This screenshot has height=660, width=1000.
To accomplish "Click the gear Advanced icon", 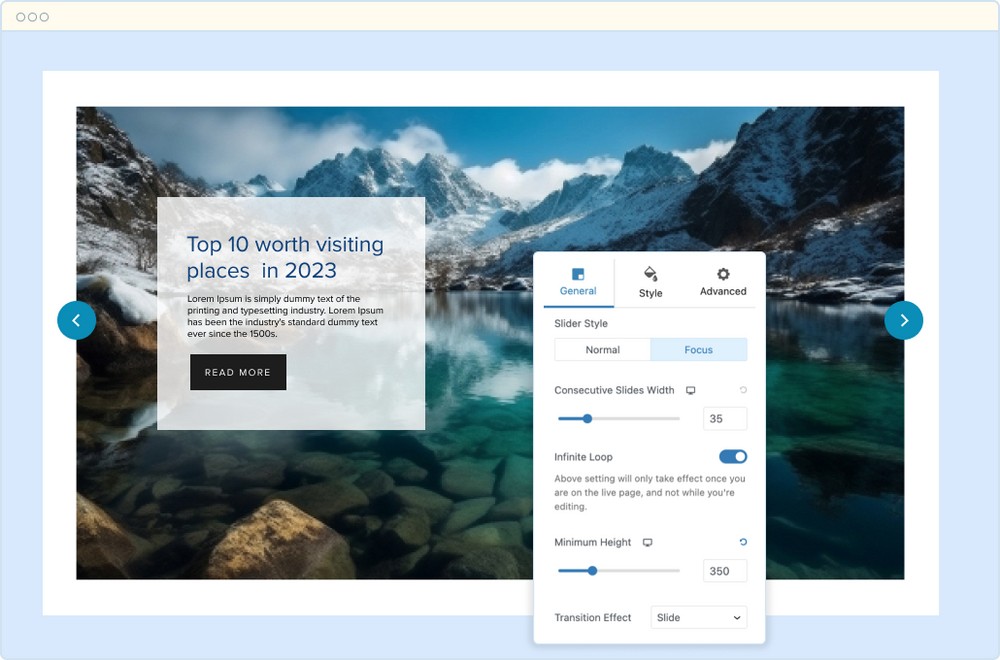I will click(x=723, y=274).
